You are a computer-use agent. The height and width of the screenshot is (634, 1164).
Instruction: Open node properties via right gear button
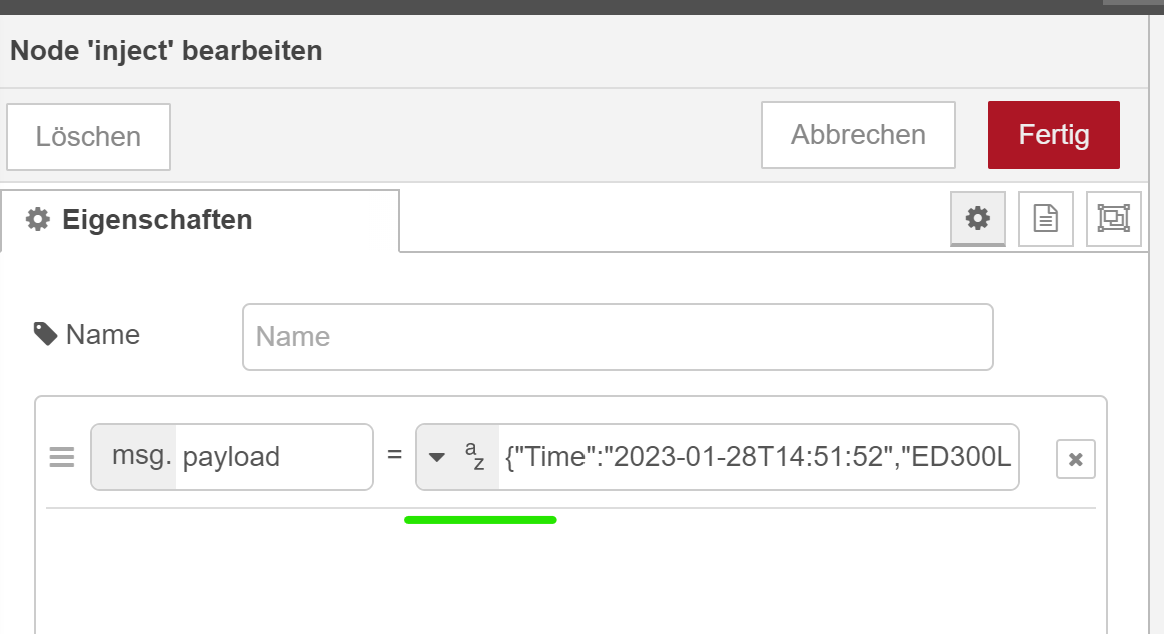pyautogui.click(x=977, y=219)
